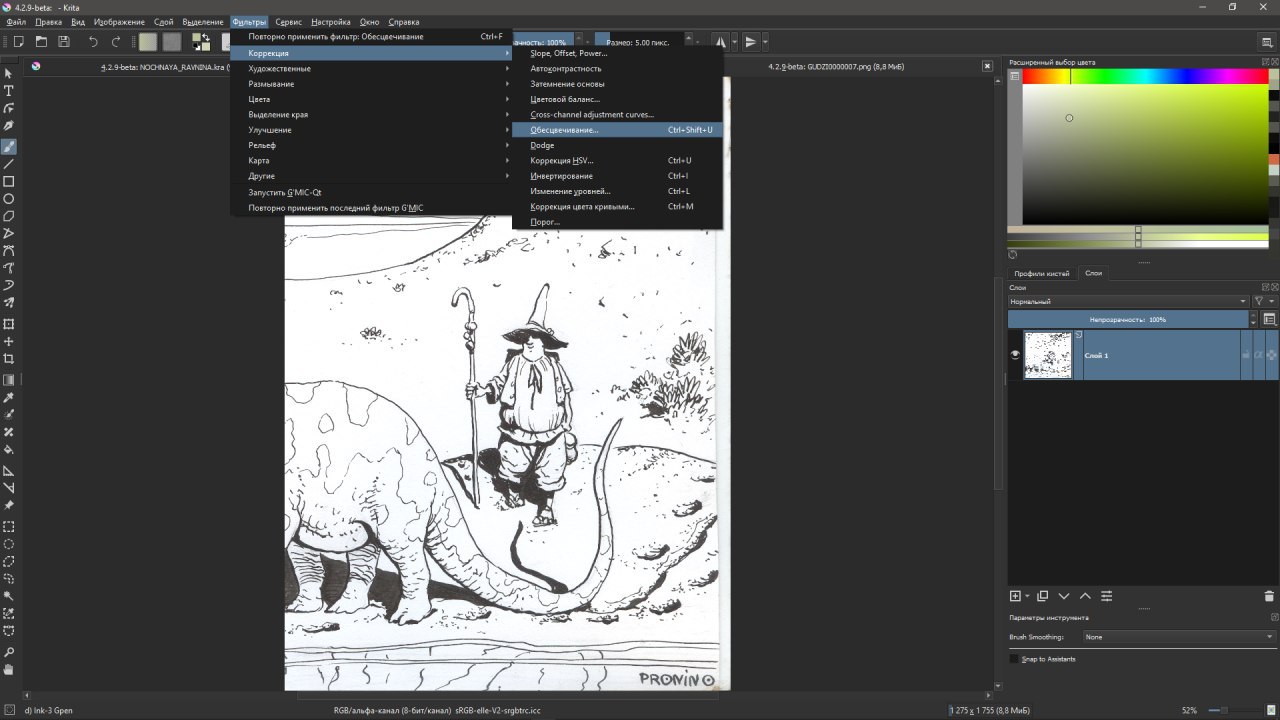Switch to Профили кистей tab
Screen dimensions: 1280x720
(1041, 273)
